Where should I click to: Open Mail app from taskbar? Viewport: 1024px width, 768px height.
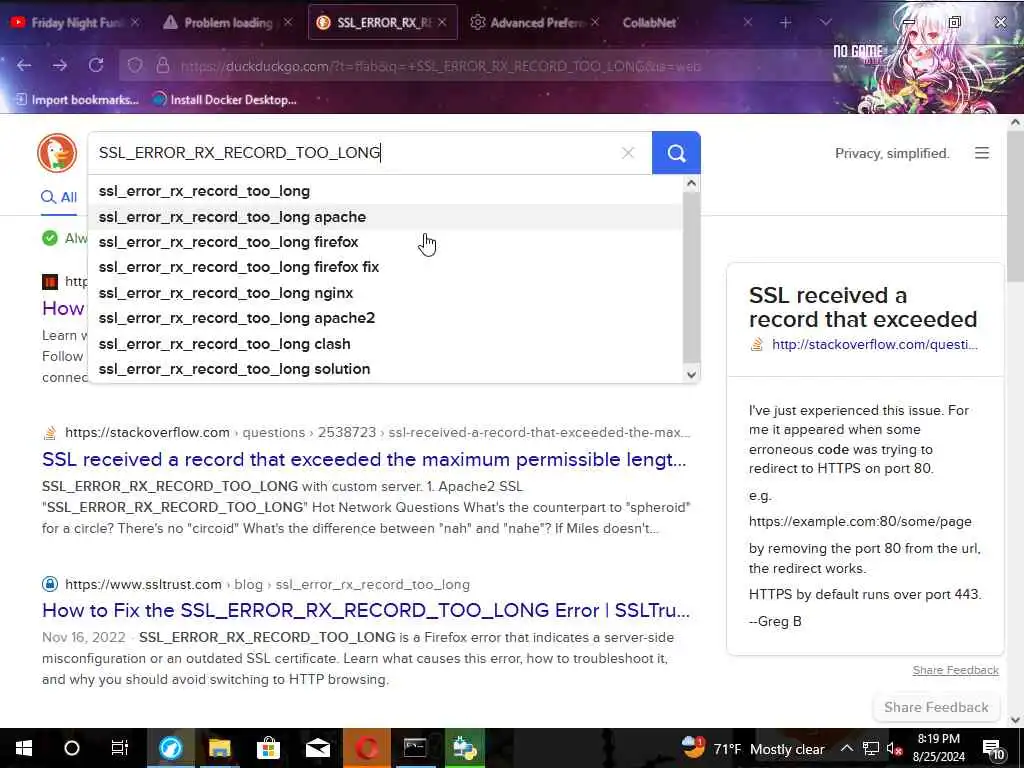[317, 748]
